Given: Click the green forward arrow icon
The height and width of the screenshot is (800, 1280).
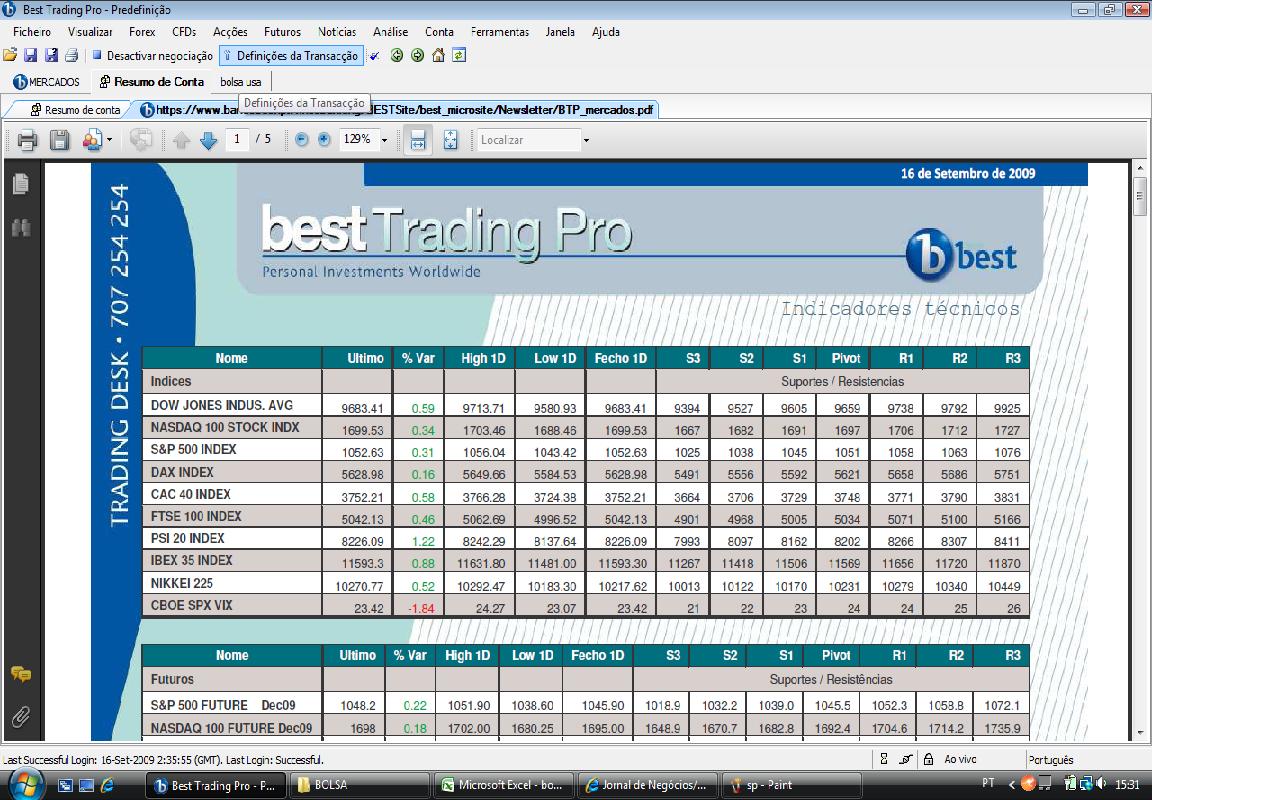Looking at the screenshot, I should point(417,56).
